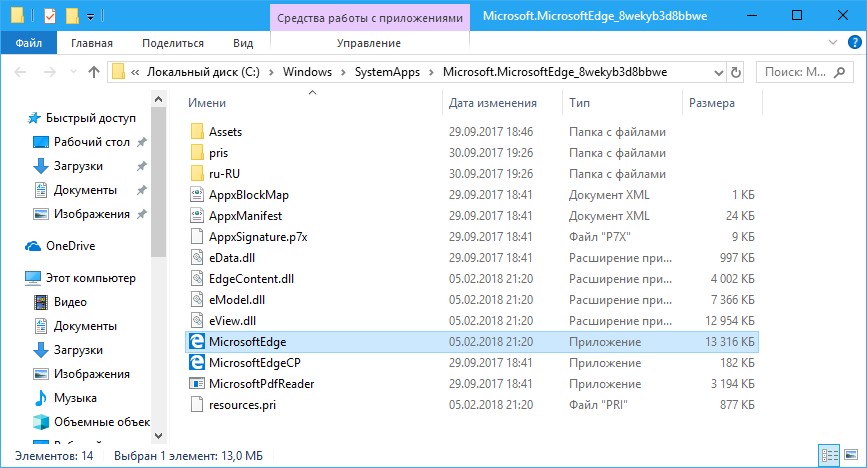The width and height of the screenshot is (867, 468).
Task: Click the AppxSignature.p7x file icon
Action: pyautogui.click(x=197, y=237)
